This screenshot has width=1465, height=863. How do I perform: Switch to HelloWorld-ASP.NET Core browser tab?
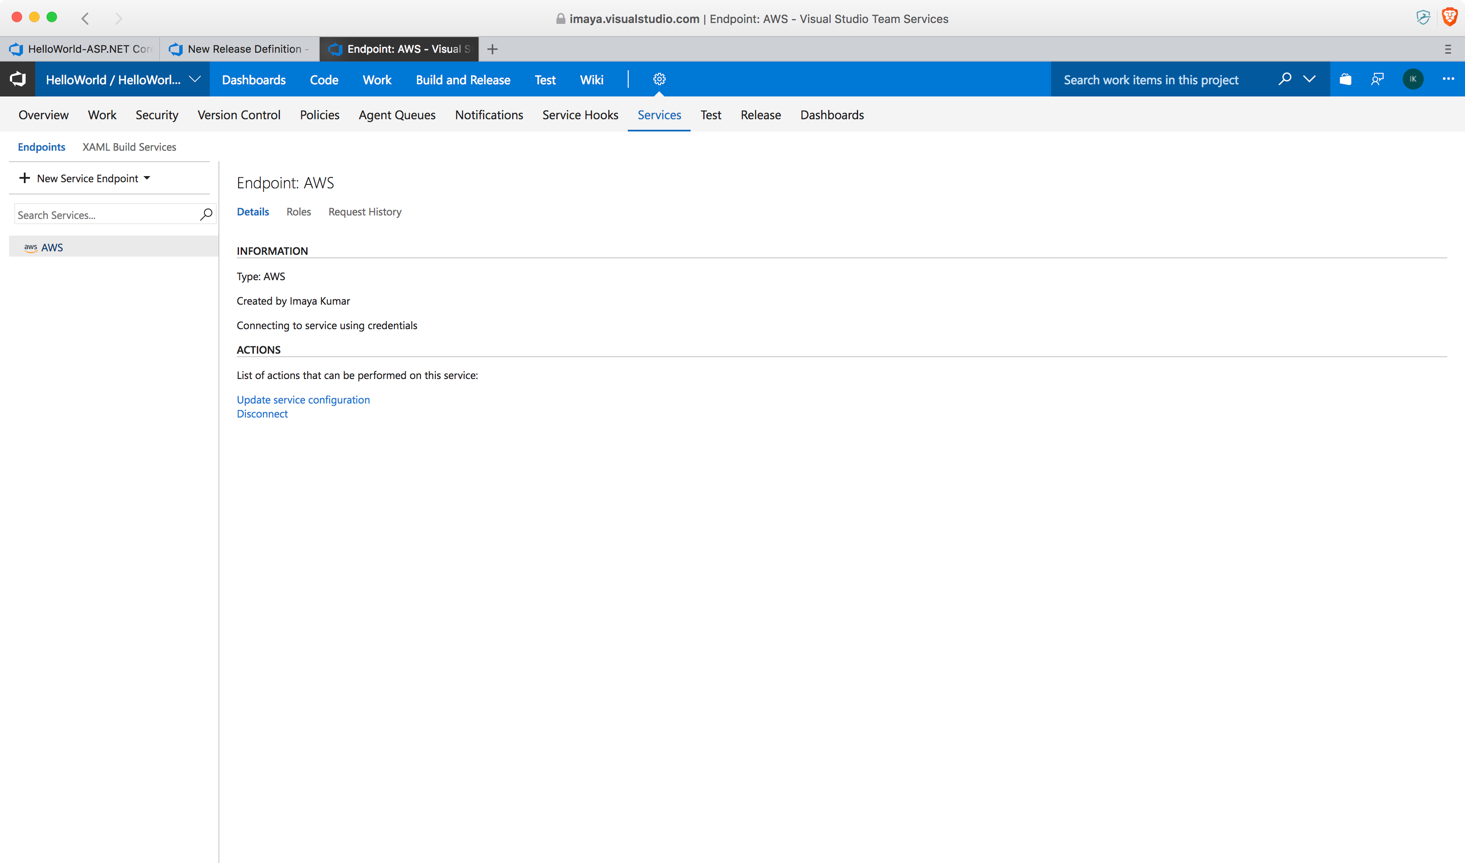(x=80, y=49)
